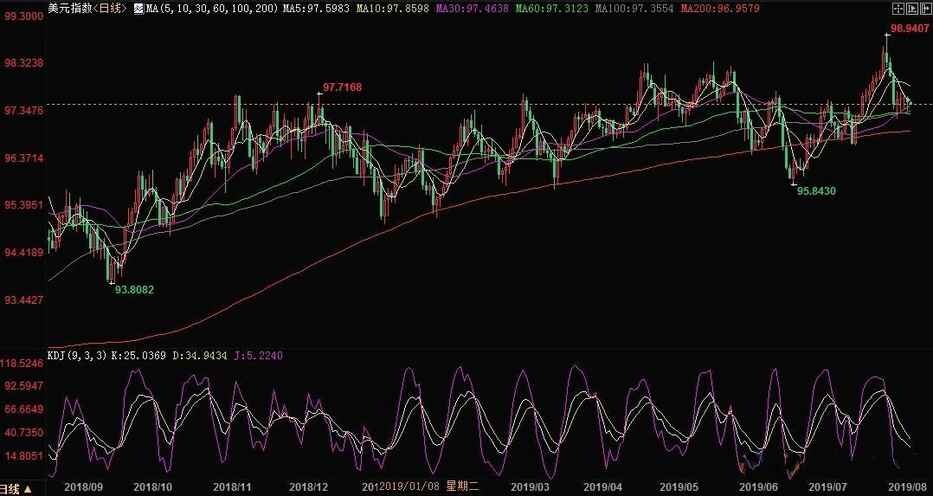Click the 95.8430 low price label

[x=816, y=189]
